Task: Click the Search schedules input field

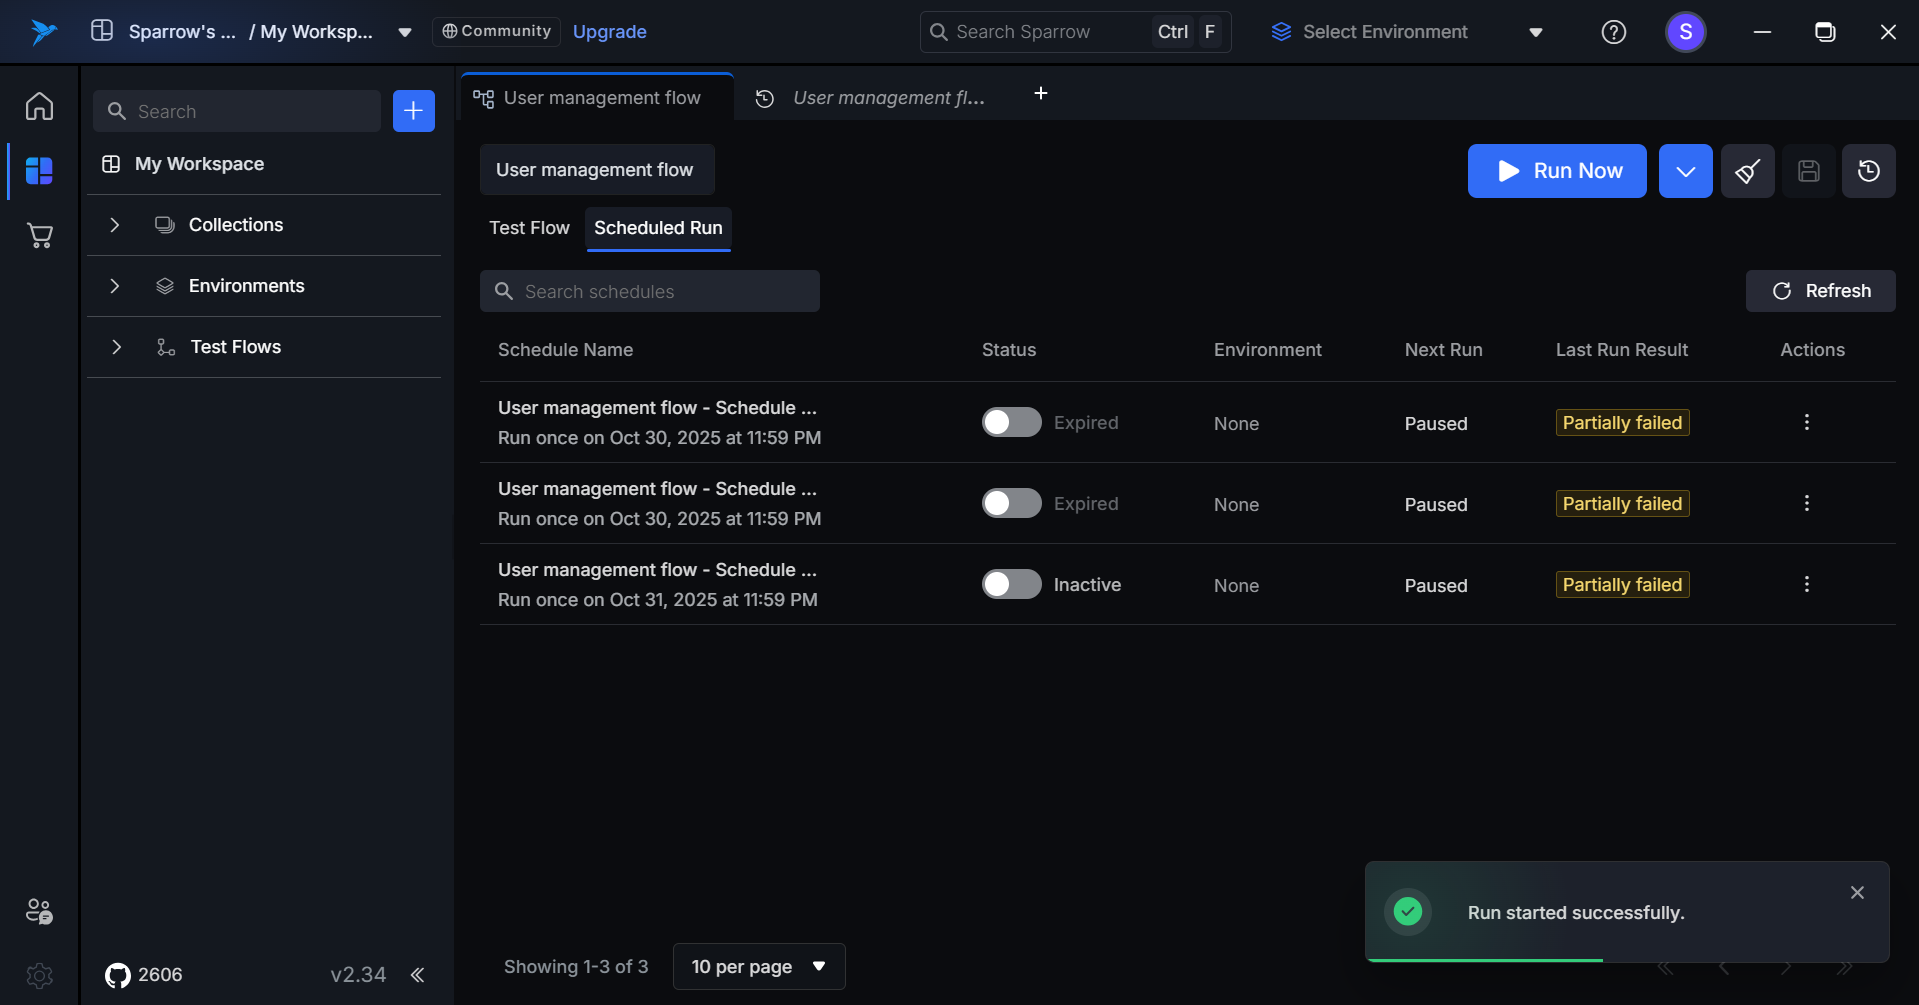Action: click(x=650, y=291)
